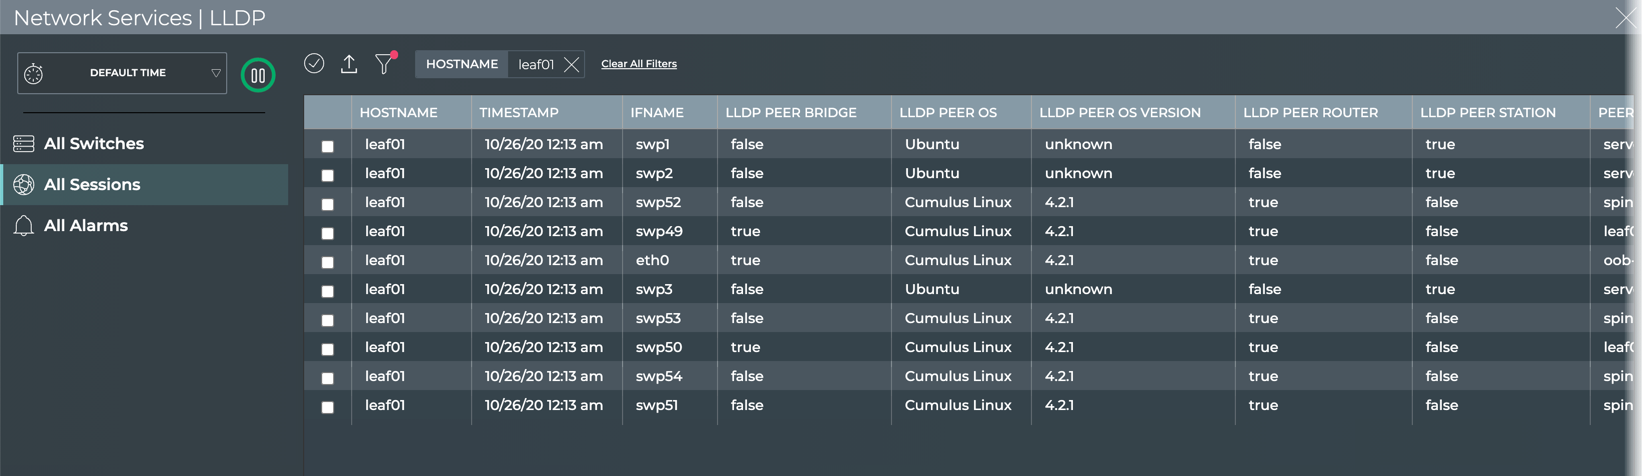Click the Timestamp column header
Image resolution: width=1644 pixels, height=476 pixels.
pyautogui.click(x=519, y=113)
